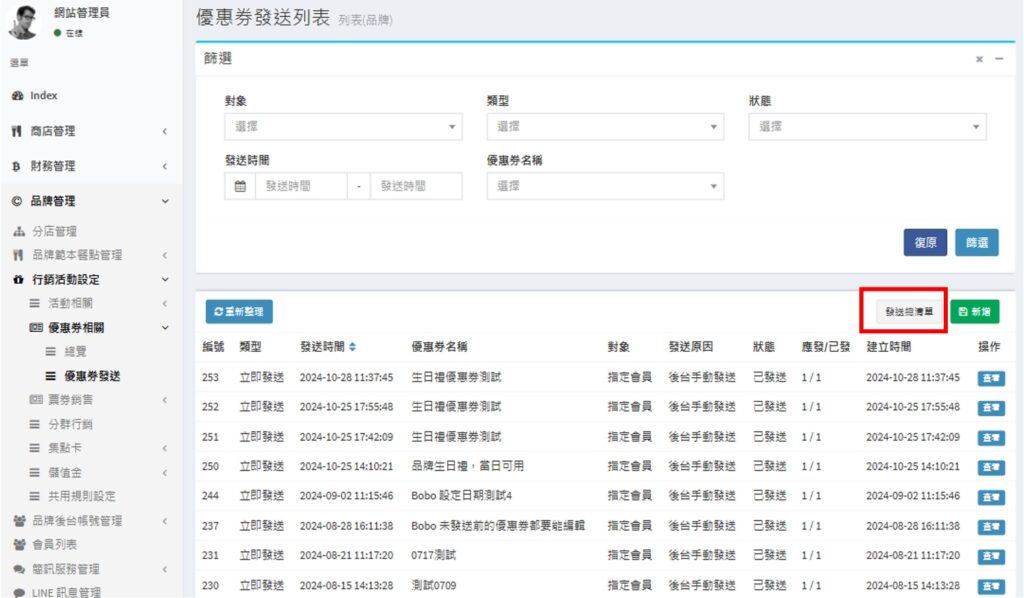Select 總覽 under 優惠券相關
The height and width of the screenshot is (598, 1024).
75,352
